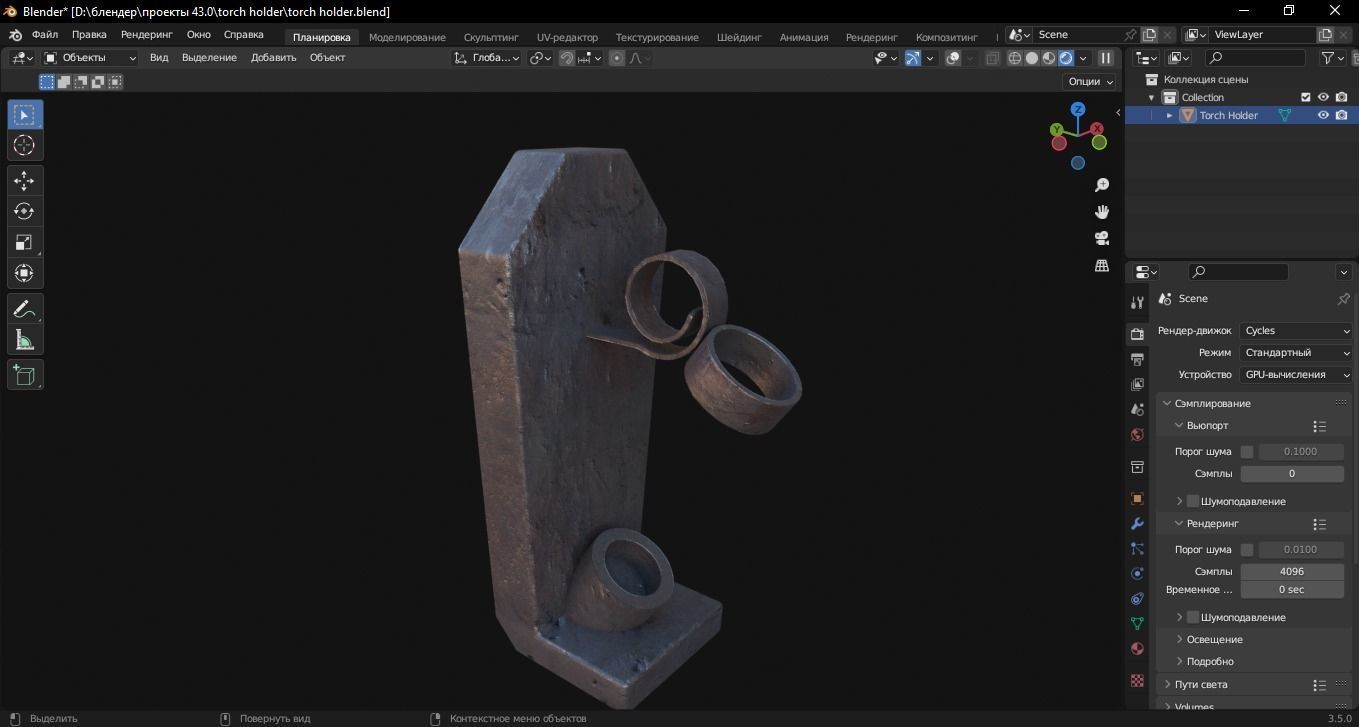Open the feature set Стандартный dropdown

1297,353
